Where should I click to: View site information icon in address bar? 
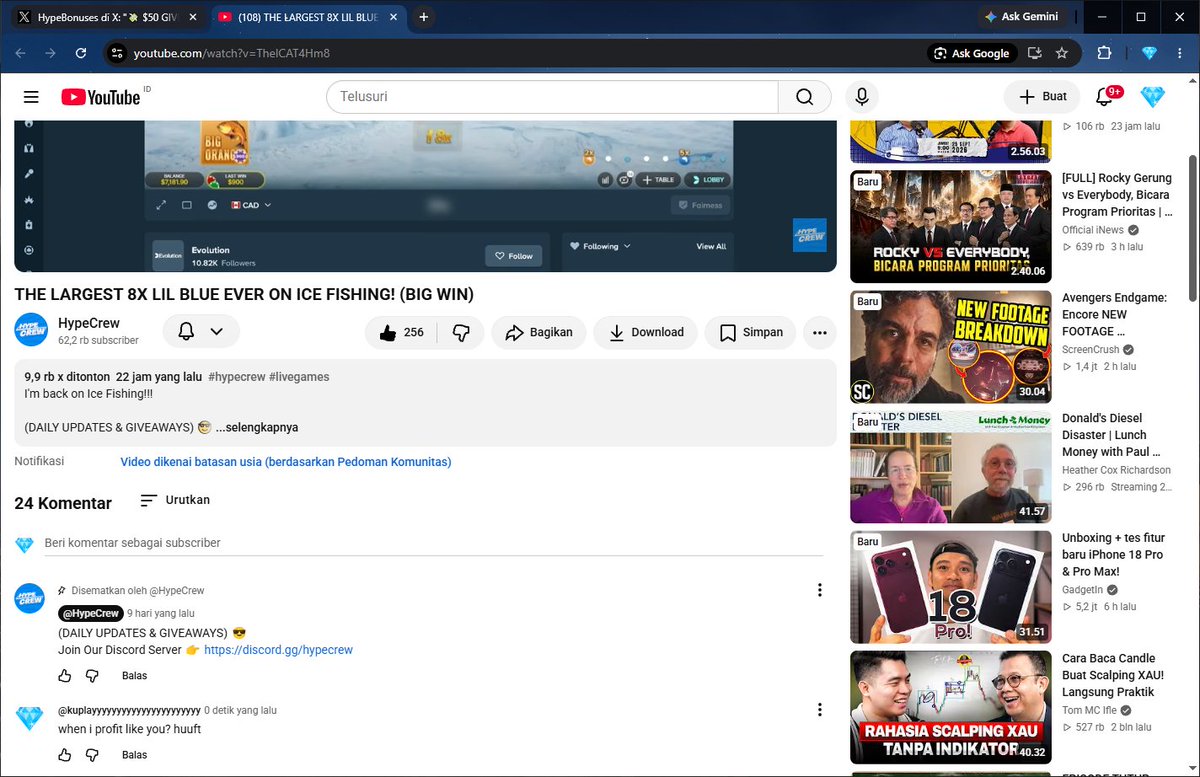(x=117, y=53)
